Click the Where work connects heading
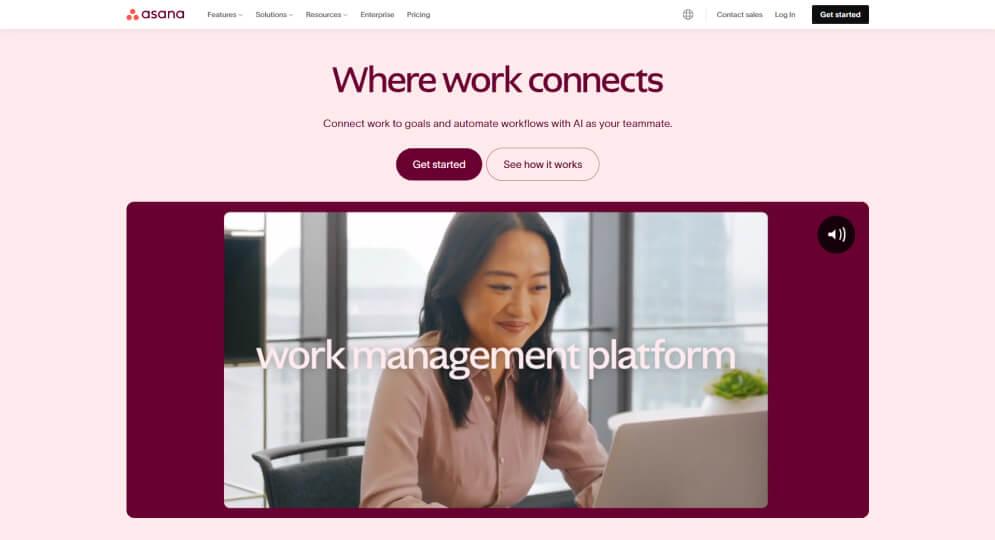The image size is (995, 540). click(x=498, y=81)
